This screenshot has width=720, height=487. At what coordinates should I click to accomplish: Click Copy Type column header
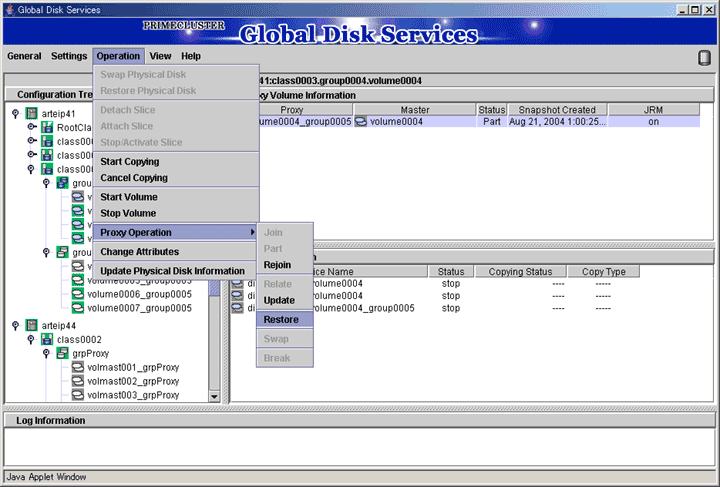tap(603, 272)
